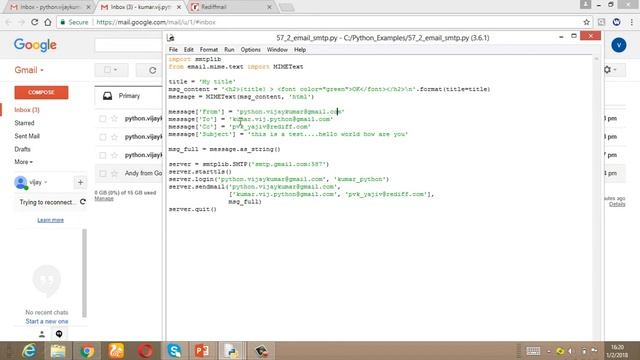Switch to the Hangouts conversations icon
The height and width of the screenshot is (360, 640).
pyautogui.click(x=59, y=334)
